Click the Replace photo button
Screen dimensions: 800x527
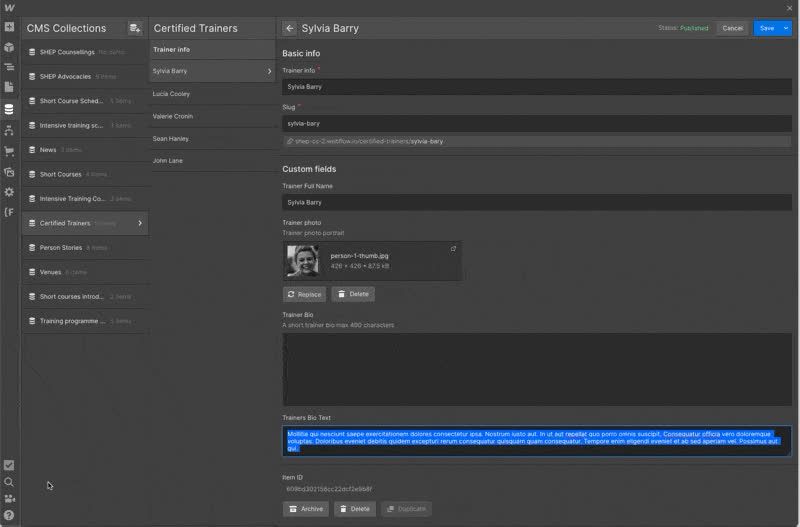(x=304, y=294)
